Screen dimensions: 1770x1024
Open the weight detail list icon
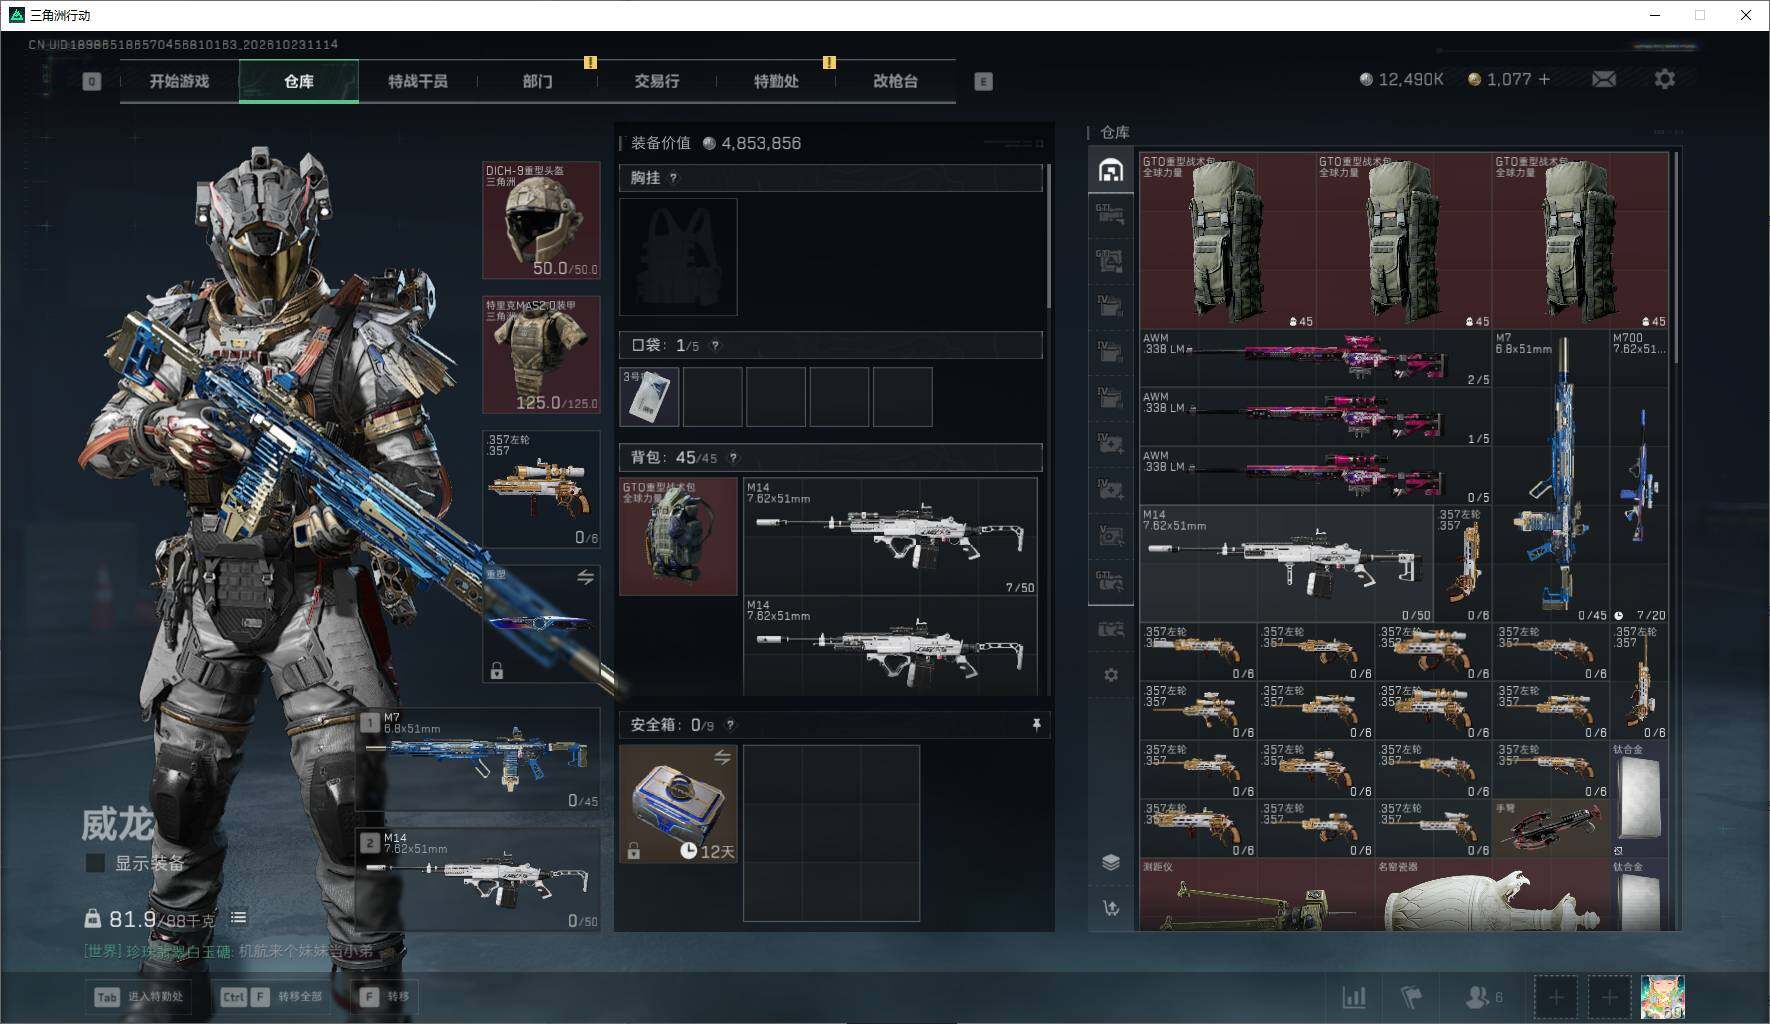[x=238, y=917]
